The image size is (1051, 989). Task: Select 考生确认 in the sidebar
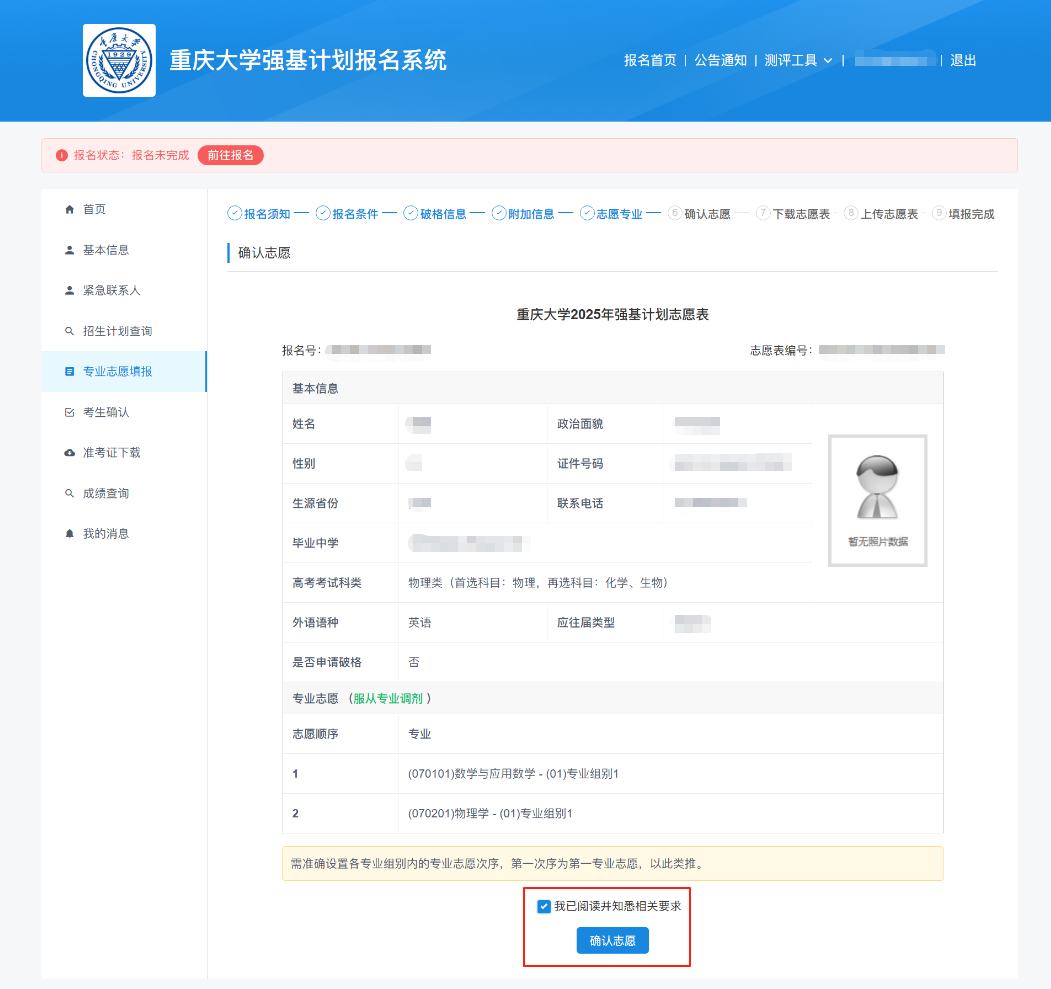[x=124, y=412]
